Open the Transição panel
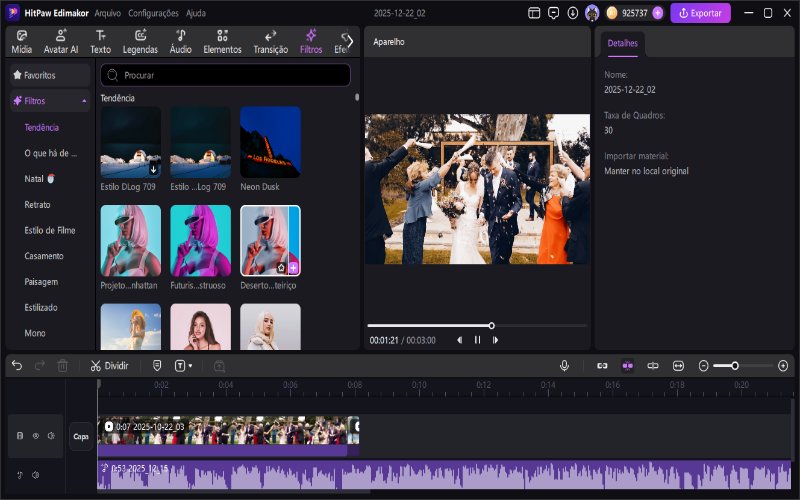Image resolution: width=800 pixels, height=500 pixels. [270, 42]
